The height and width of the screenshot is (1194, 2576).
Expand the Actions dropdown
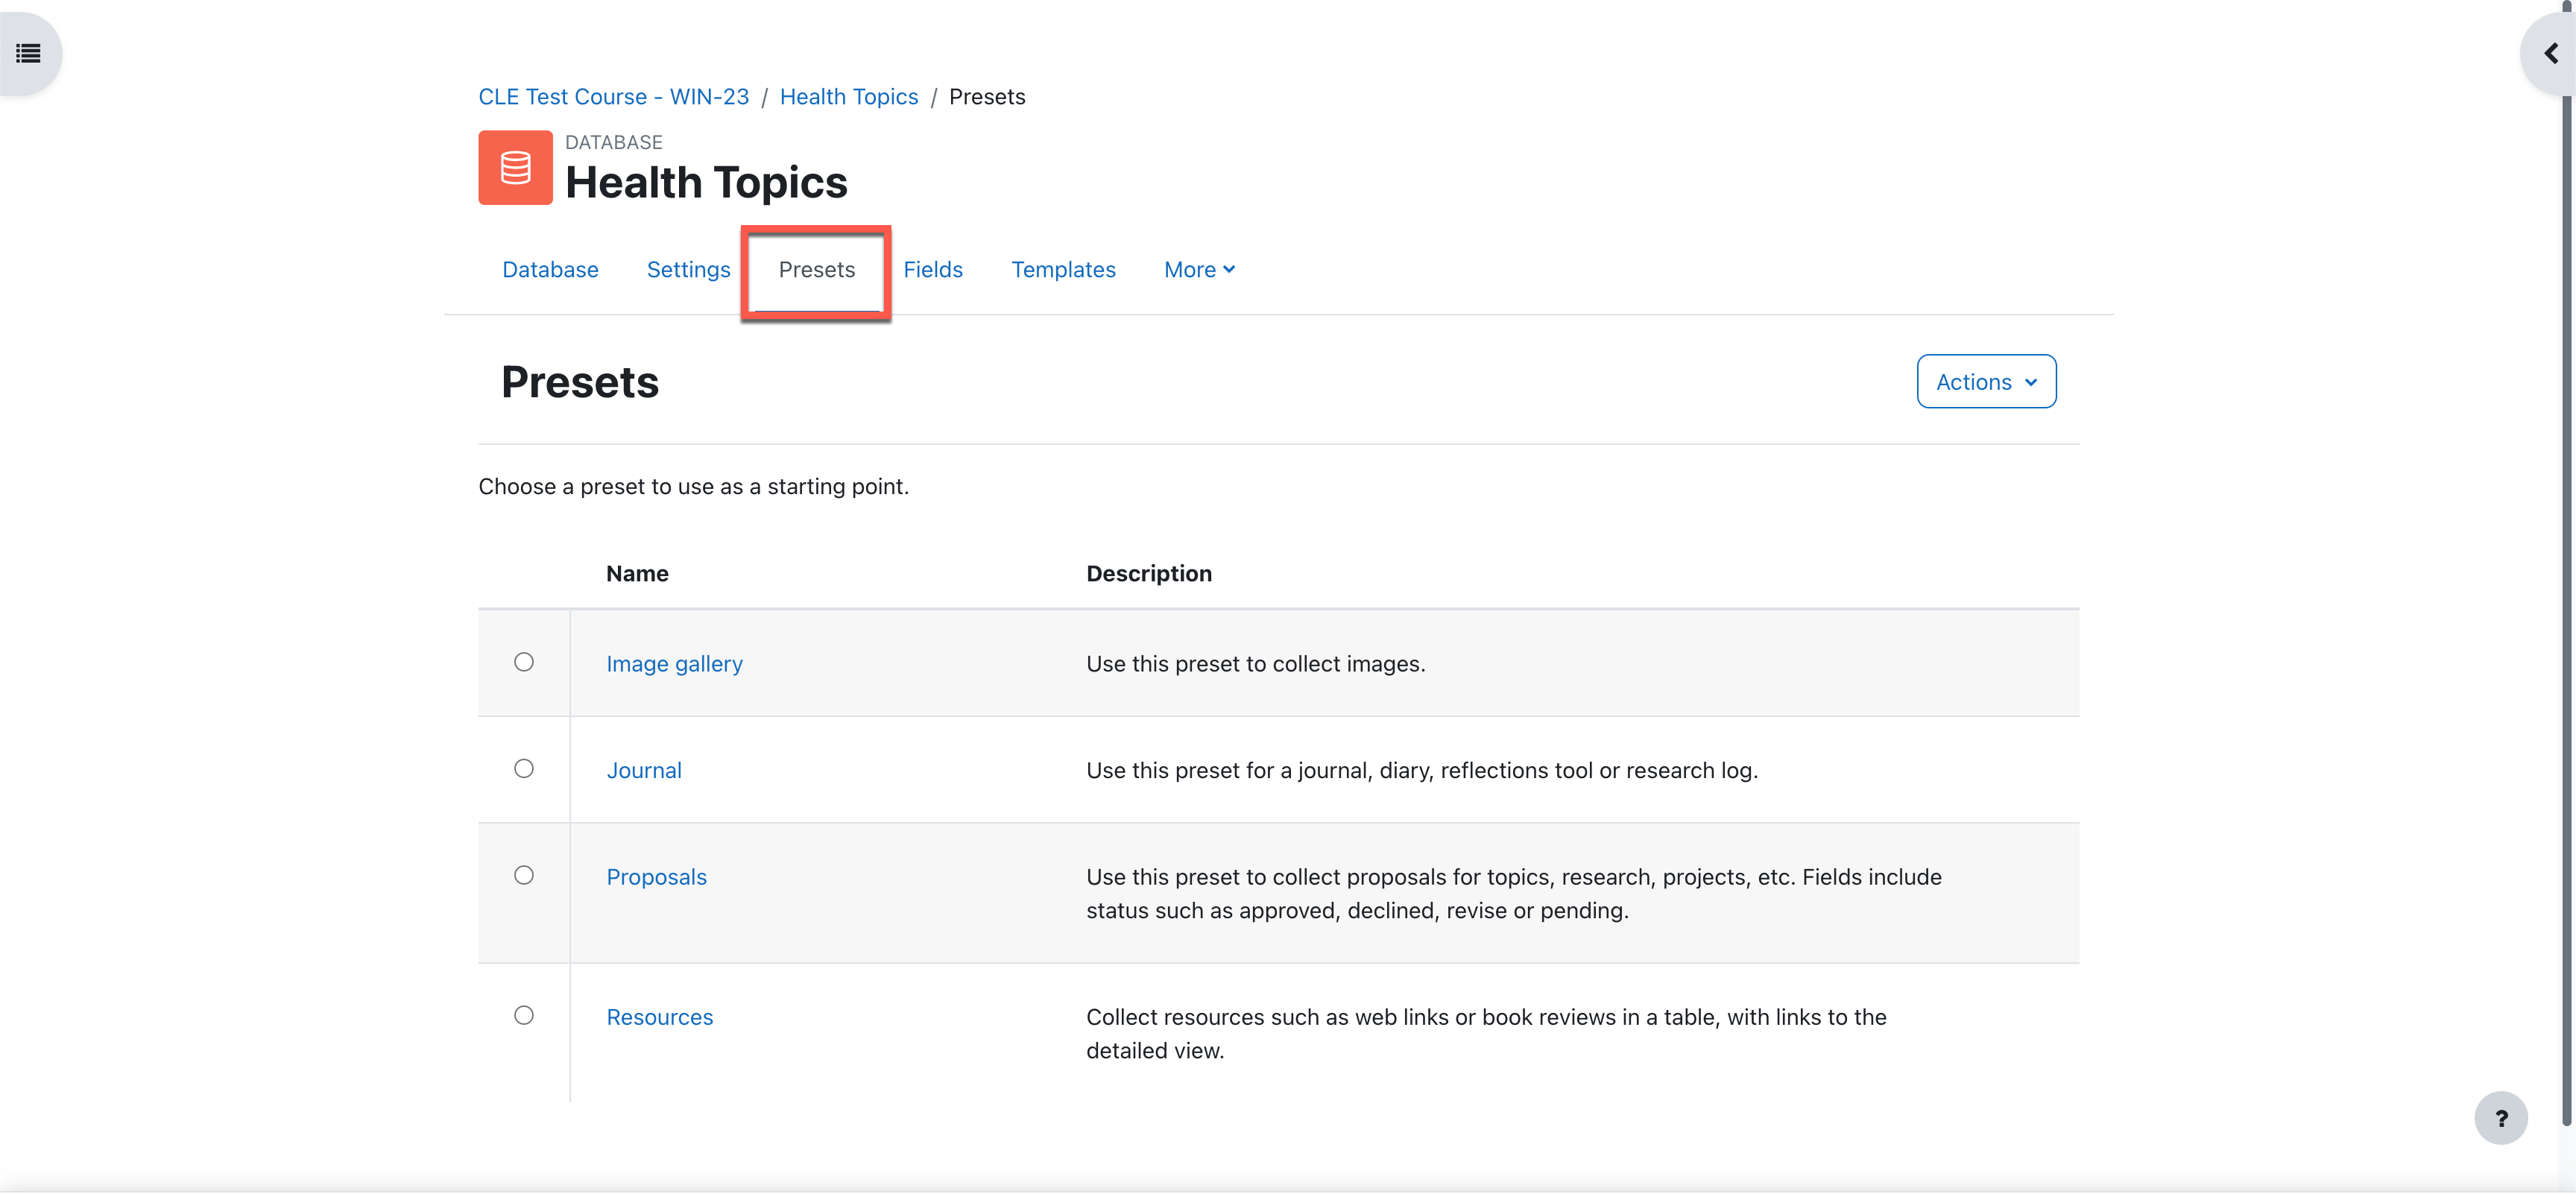[1986, 382]
